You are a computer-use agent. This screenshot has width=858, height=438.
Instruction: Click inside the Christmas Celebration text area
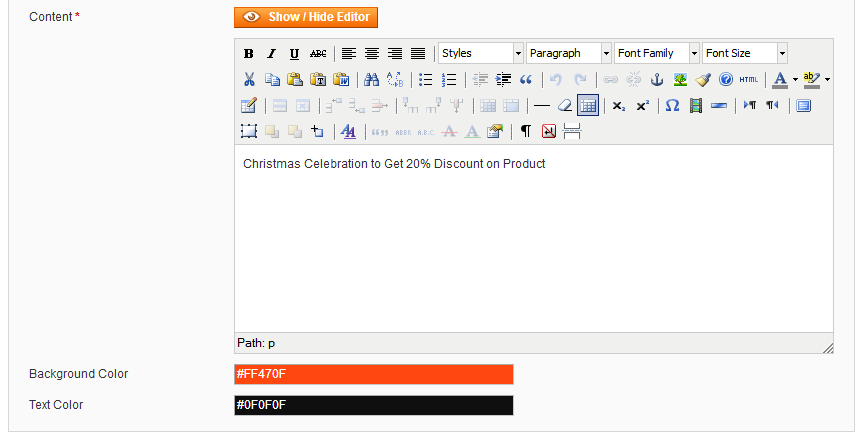533,240
